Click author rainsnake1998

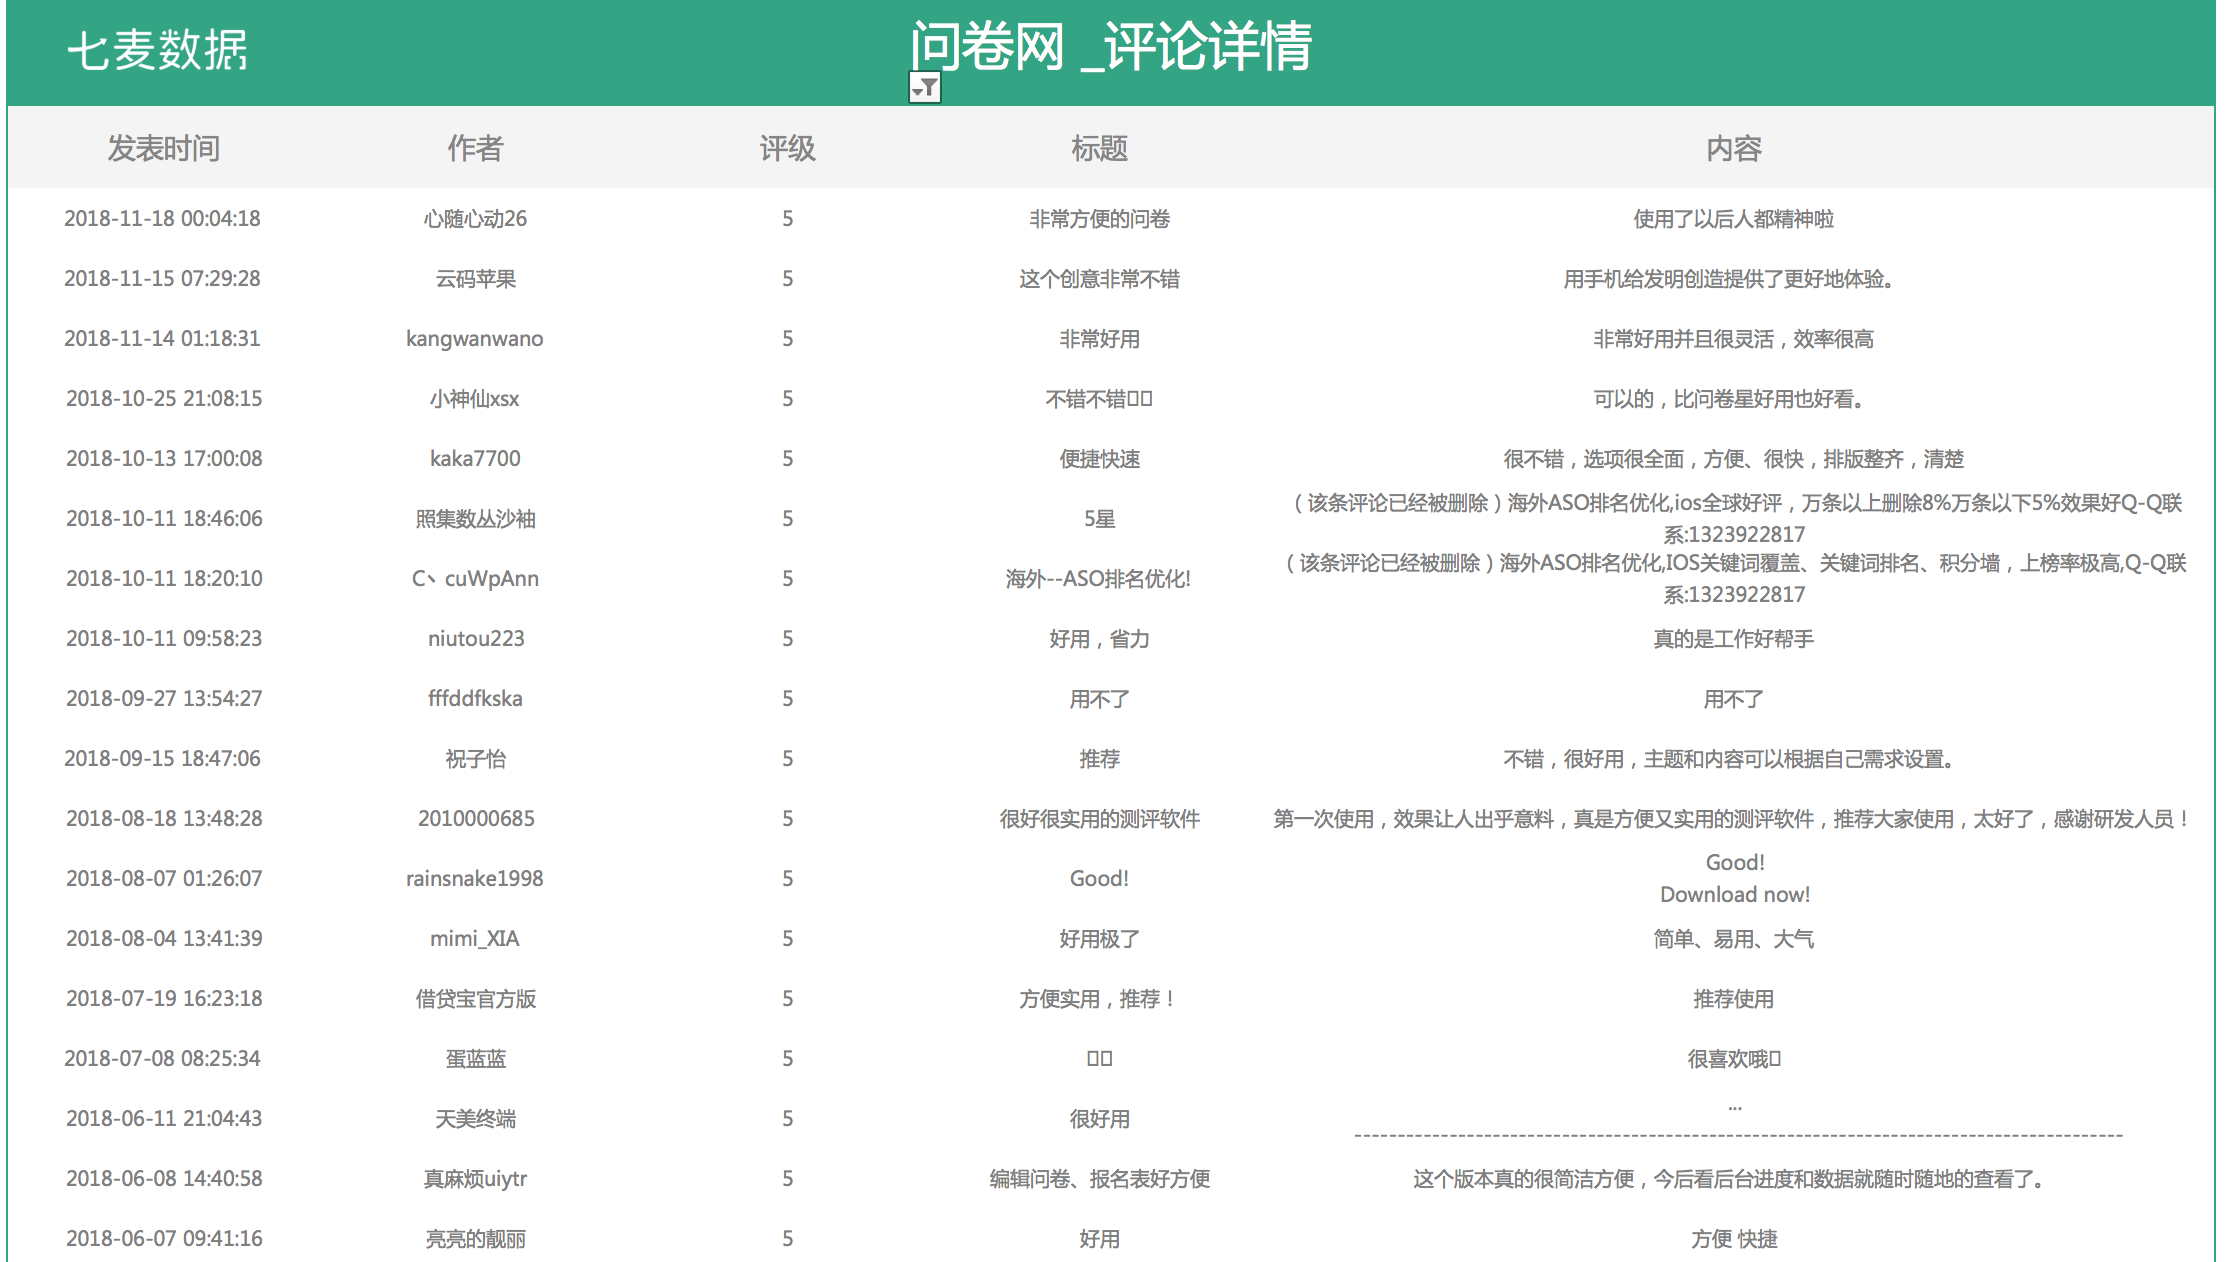[x=475, y=879]
